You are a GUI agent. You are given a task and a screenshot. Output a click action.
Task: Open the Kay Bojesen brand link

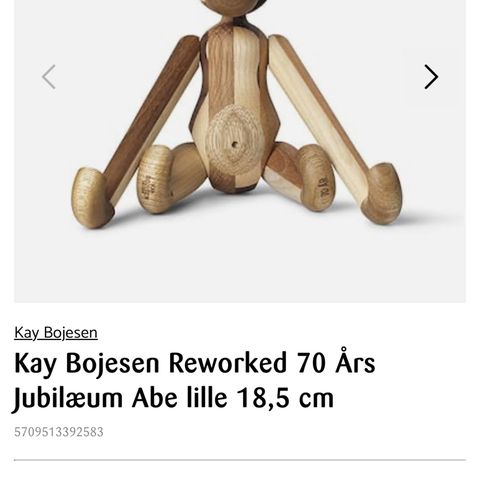[x=56, y=333]
